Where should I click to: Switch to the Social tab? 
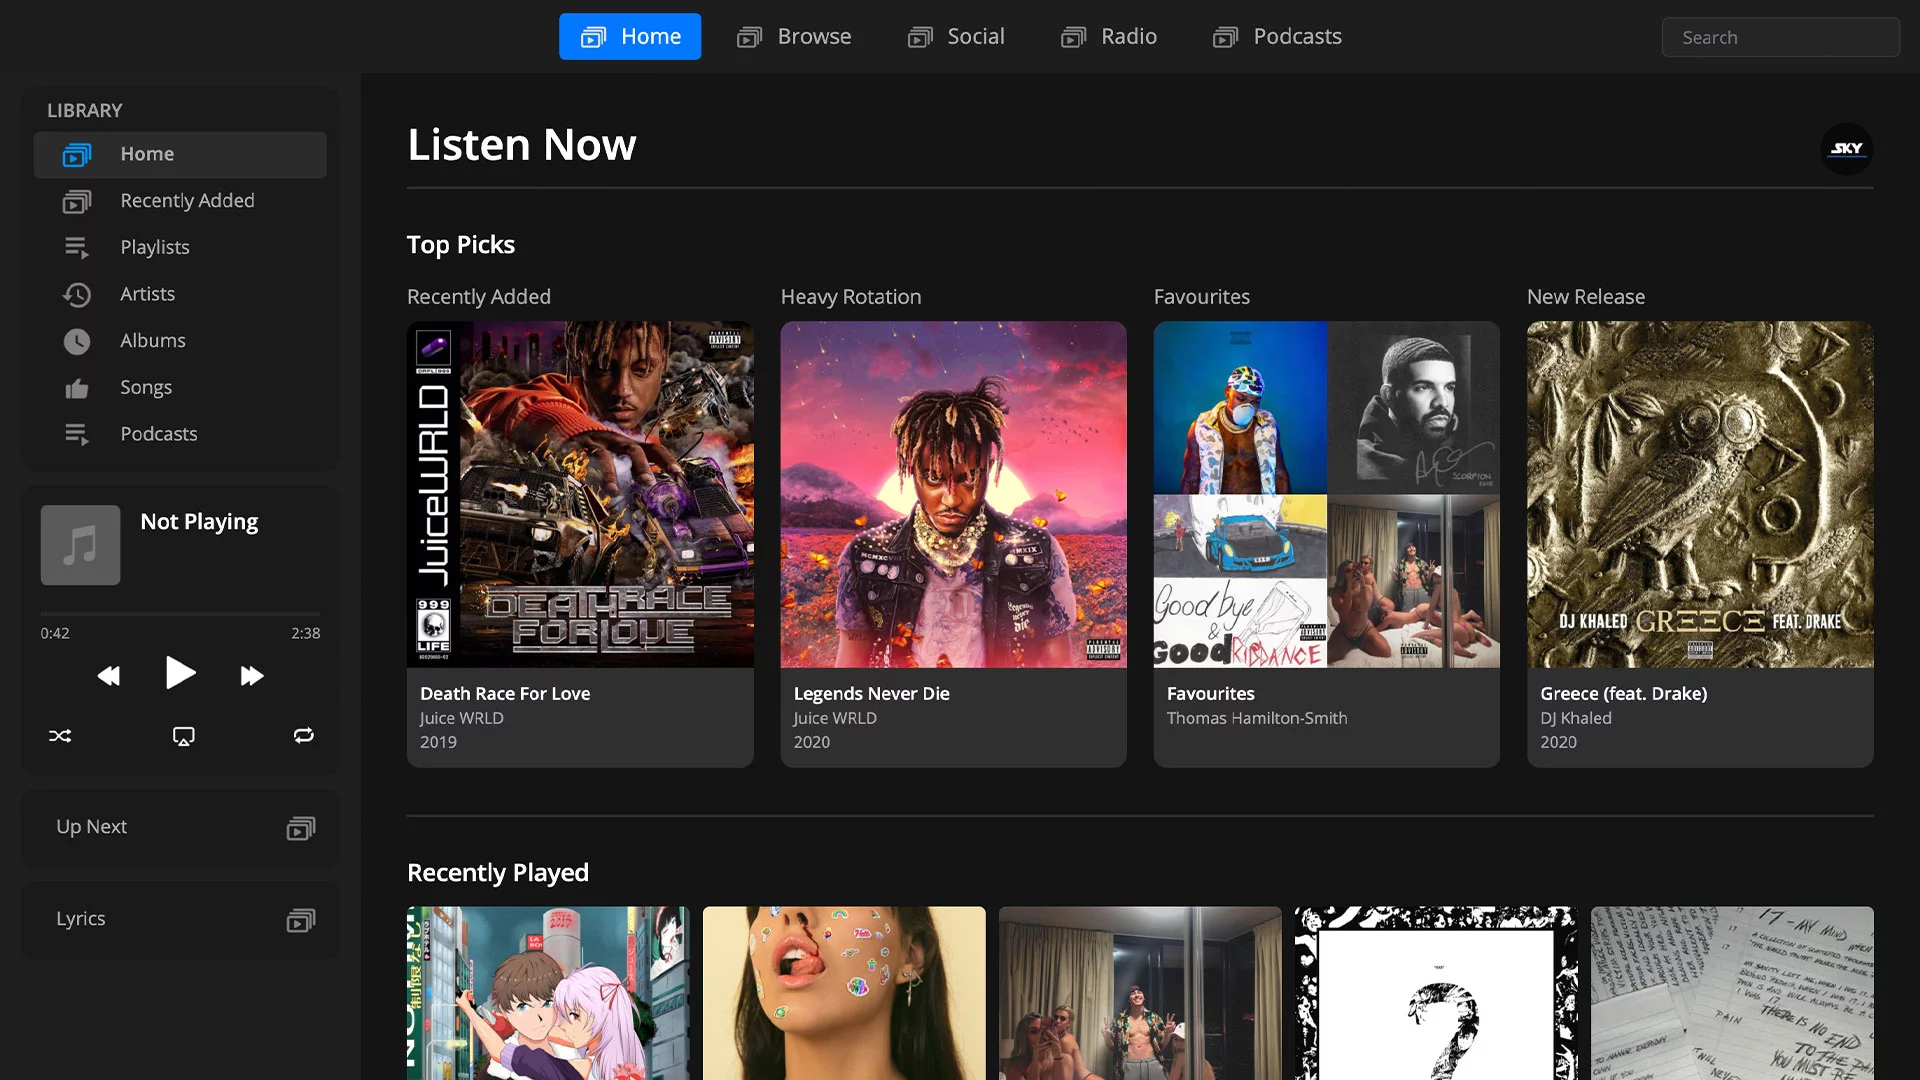(955, 37)
